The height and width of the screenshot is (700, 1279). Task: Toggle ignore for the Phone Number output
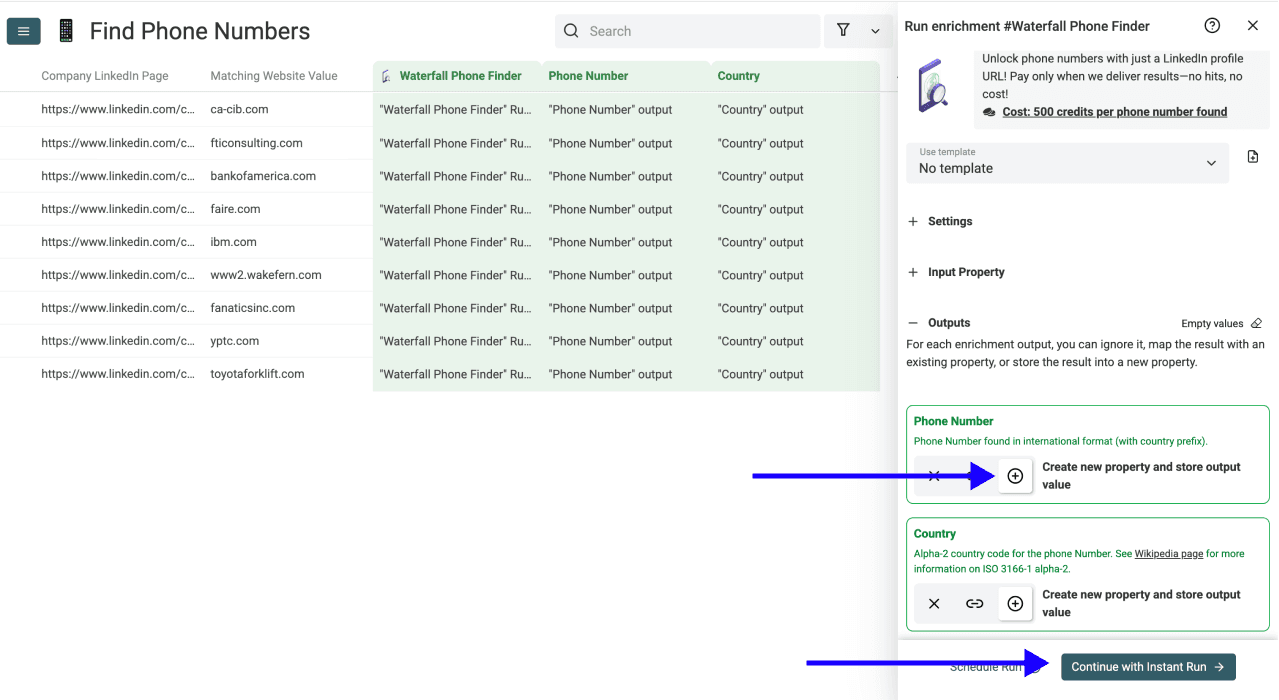[933, 475]
